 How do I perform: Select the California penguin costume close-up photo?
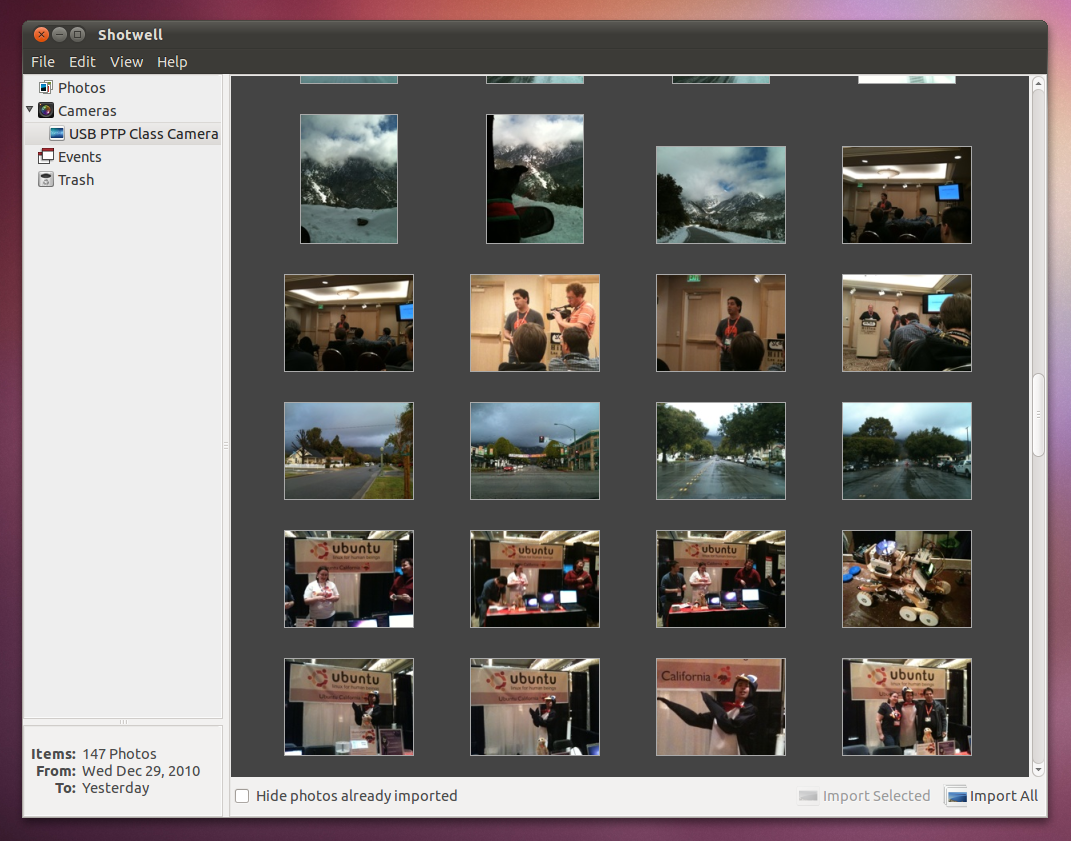(721, 707)
